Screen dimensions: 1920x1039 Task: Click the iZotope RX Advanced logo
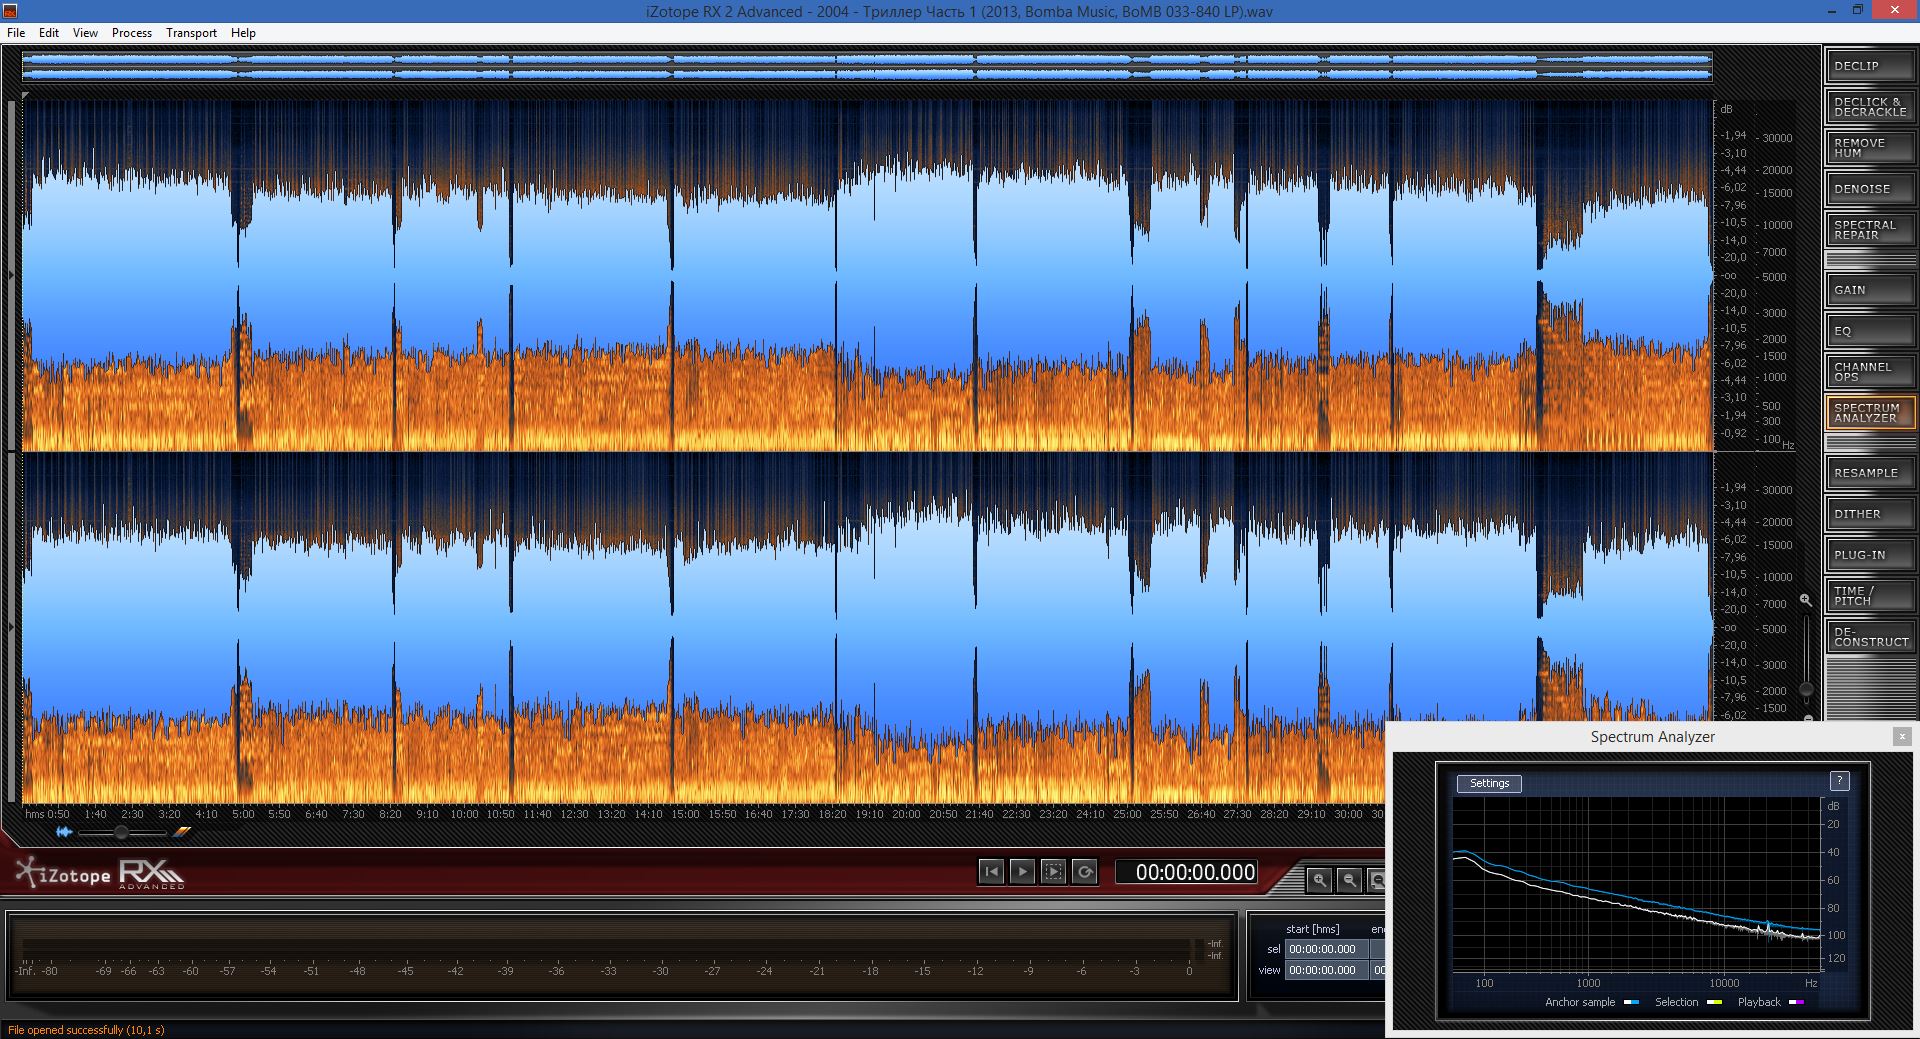pyautogui.click(x=100, y=874)
